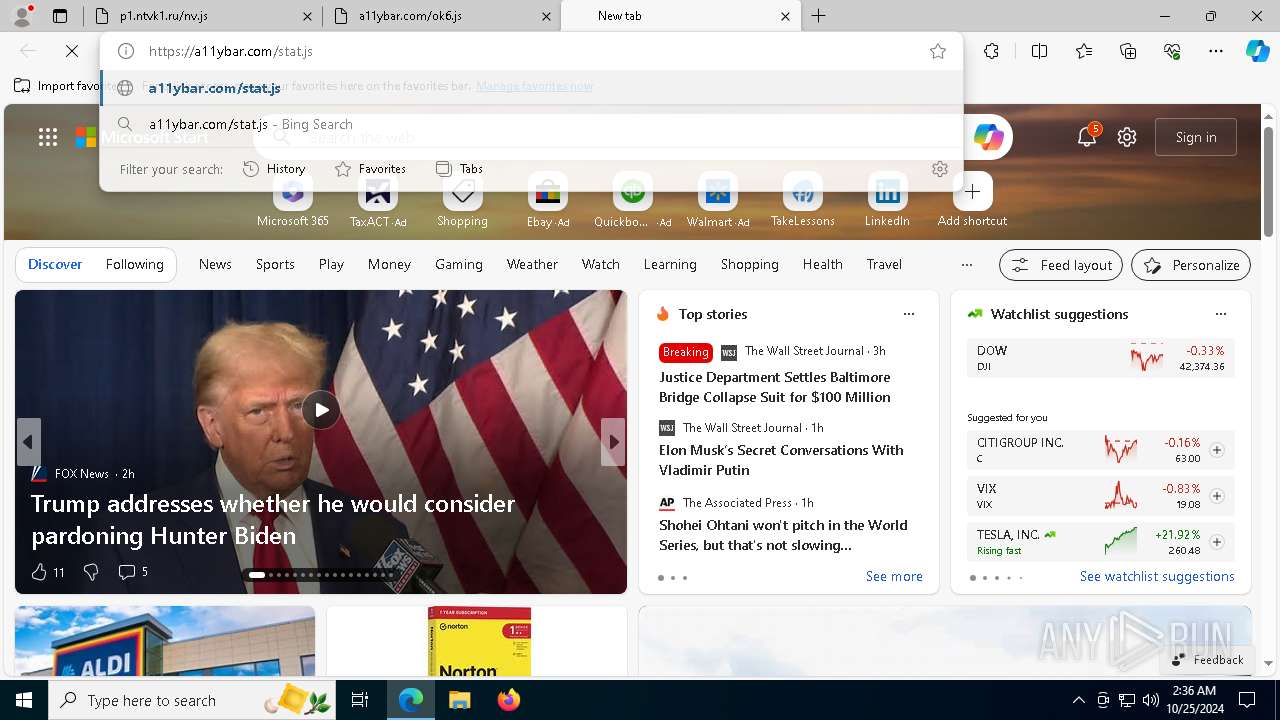Open Copilot button near search box
This screenshot has width=1280, height=720.
coord(988,137)
